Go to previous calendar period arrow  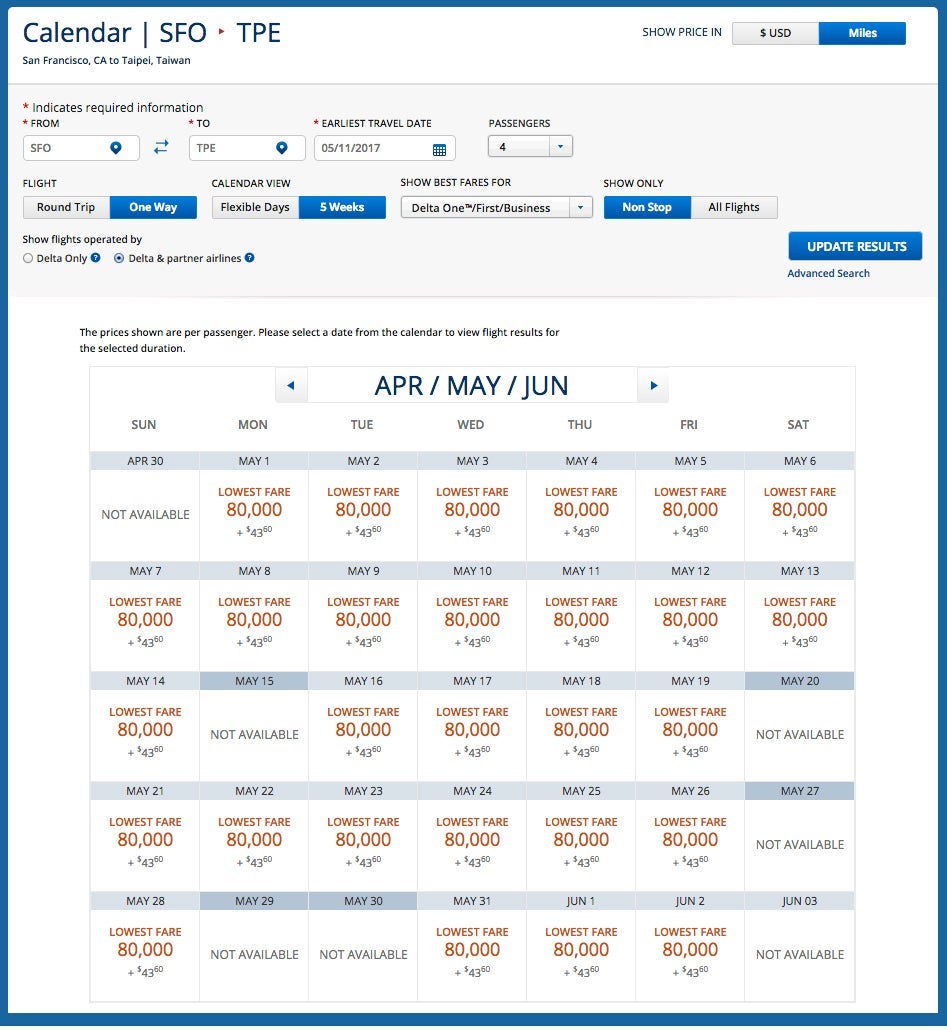[291, 385]
